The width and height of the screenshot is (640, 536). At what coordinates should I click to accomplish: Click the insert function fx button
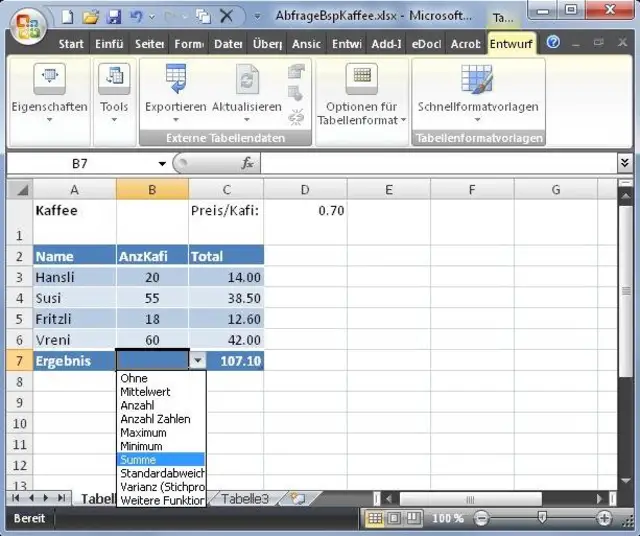[247, 164]
